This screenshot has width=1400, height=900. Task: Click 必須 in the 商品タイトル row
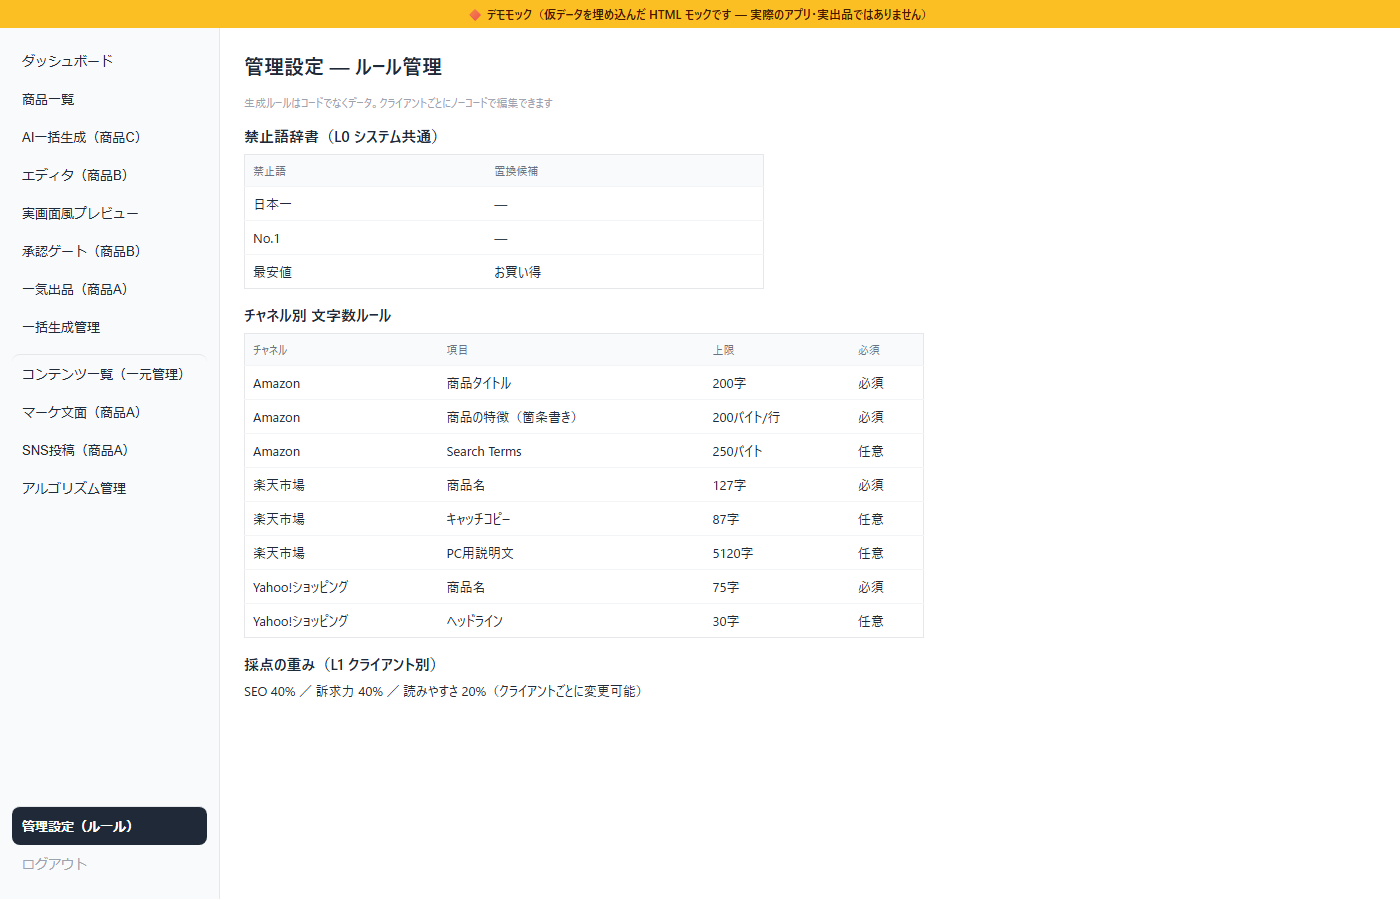(x=871, y=383)
